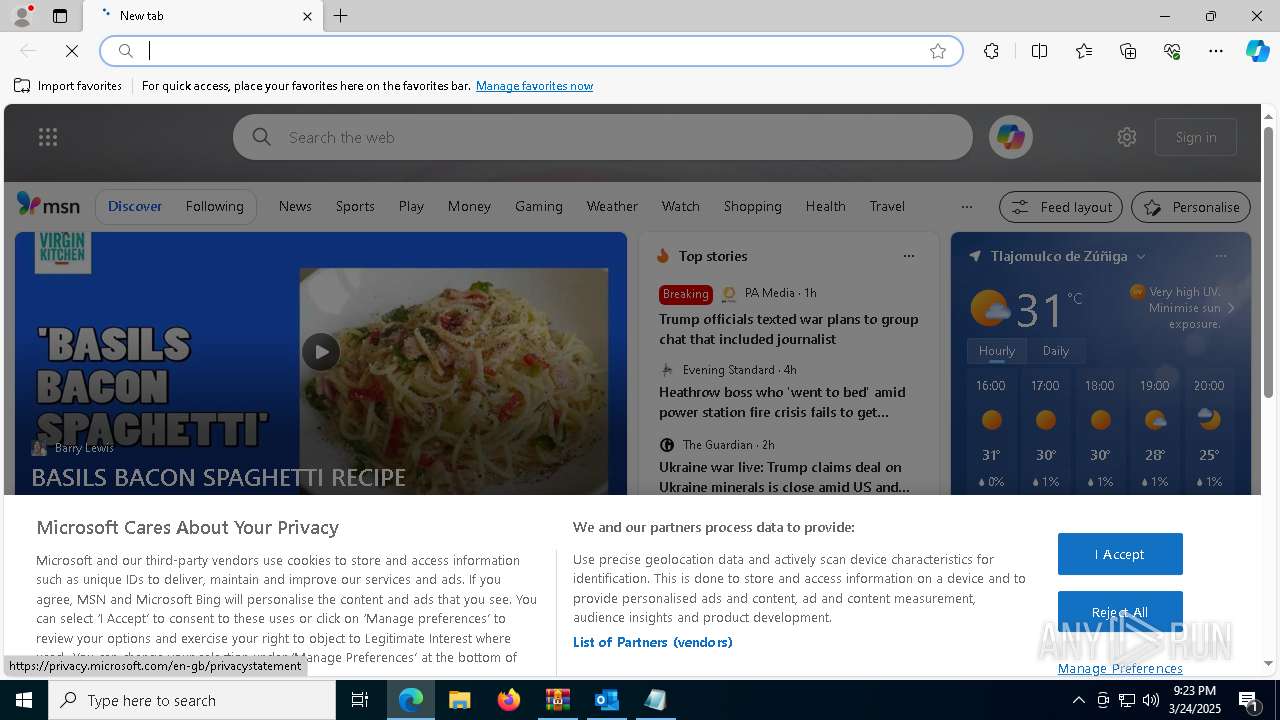Viewport: 1280px width, 720px height.
Task: Open Top stories more options ellipsis
Action: tap(909, 256)
